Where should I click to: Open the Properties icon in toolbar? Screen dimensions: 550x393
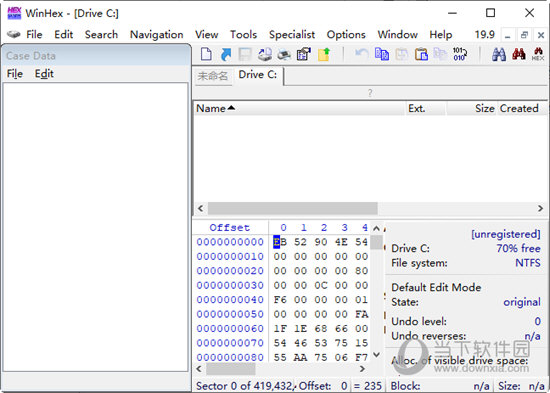304,54
